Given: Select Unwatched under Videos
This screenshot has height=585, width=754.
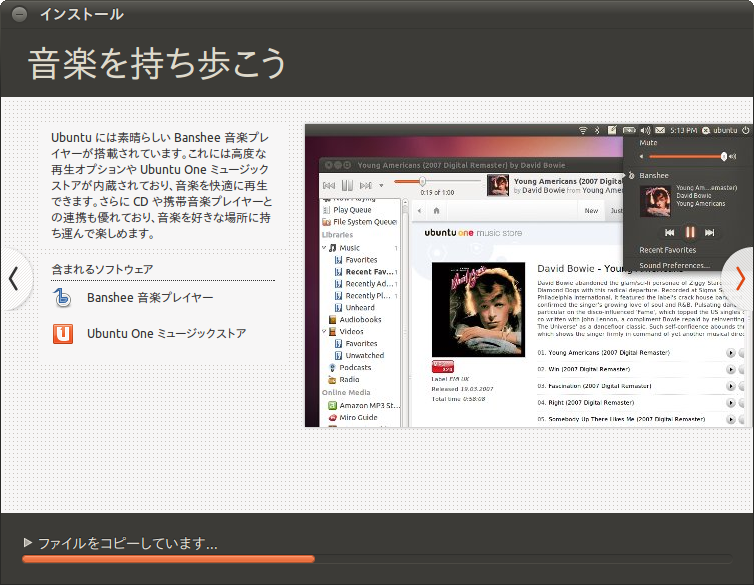Looking at the screenshot, I should (x=364, y=356).
